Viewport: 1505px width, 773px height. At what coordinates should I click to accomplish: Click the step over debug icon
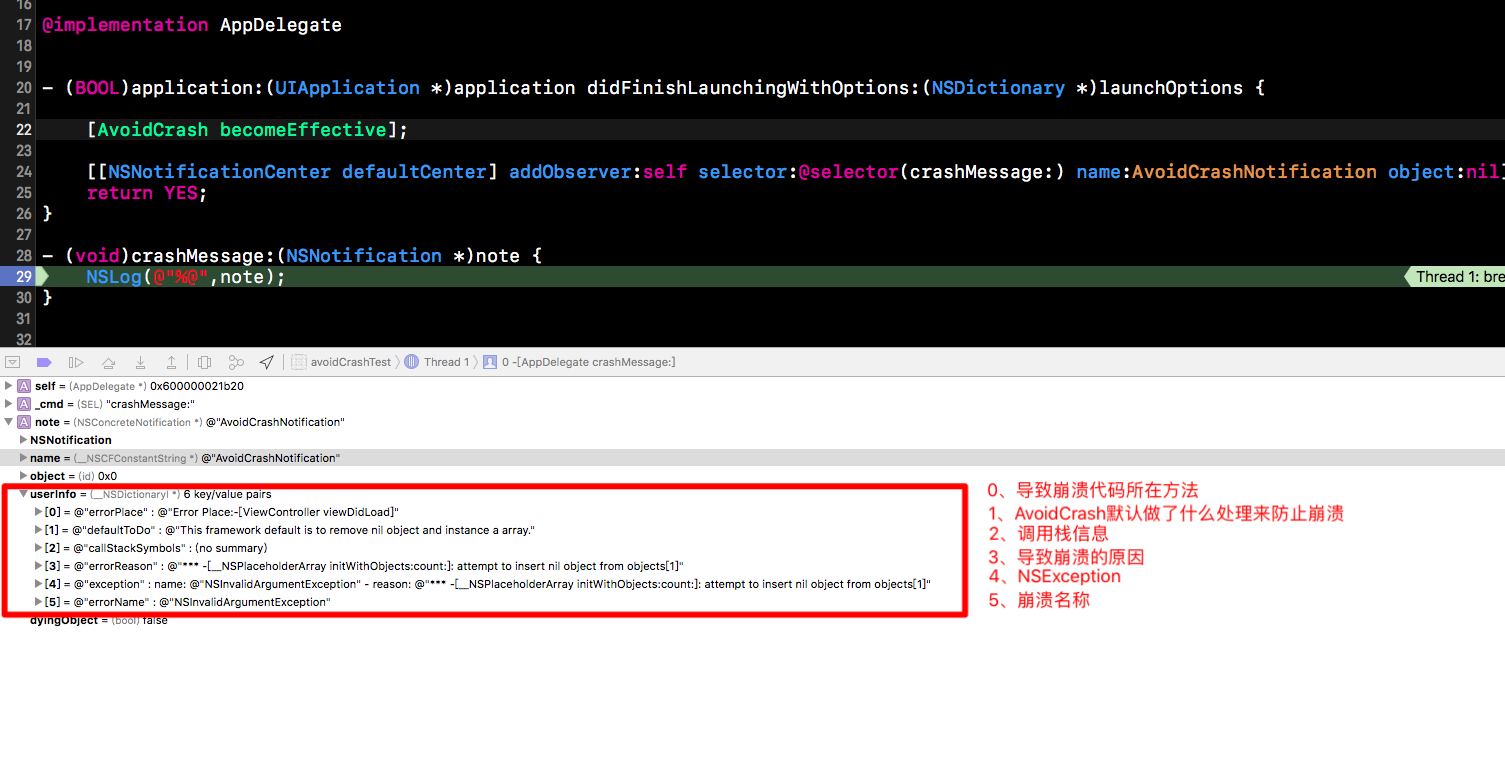[108, 362]
